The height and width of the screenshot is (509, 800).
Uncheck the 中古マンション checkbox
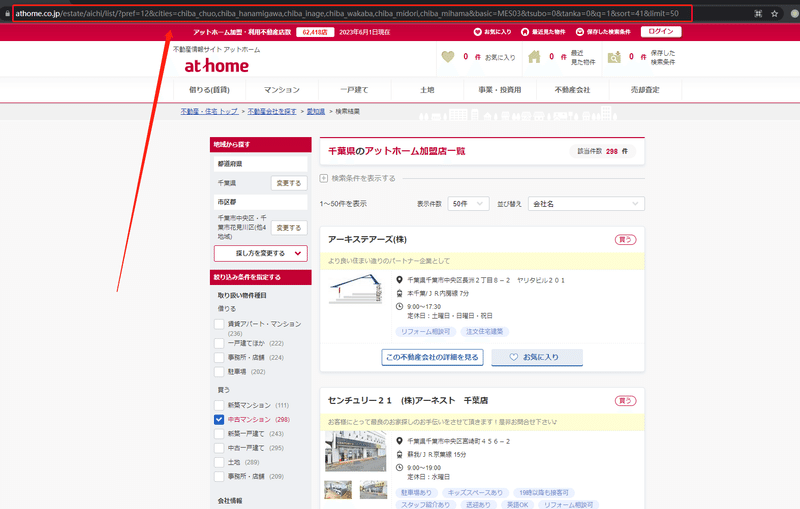pos(219,420)
